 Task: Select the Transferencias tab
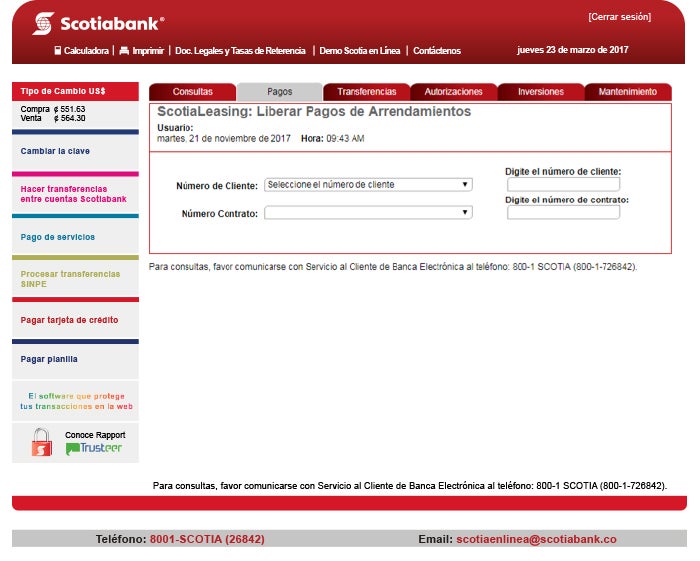(x=366, y=92)
